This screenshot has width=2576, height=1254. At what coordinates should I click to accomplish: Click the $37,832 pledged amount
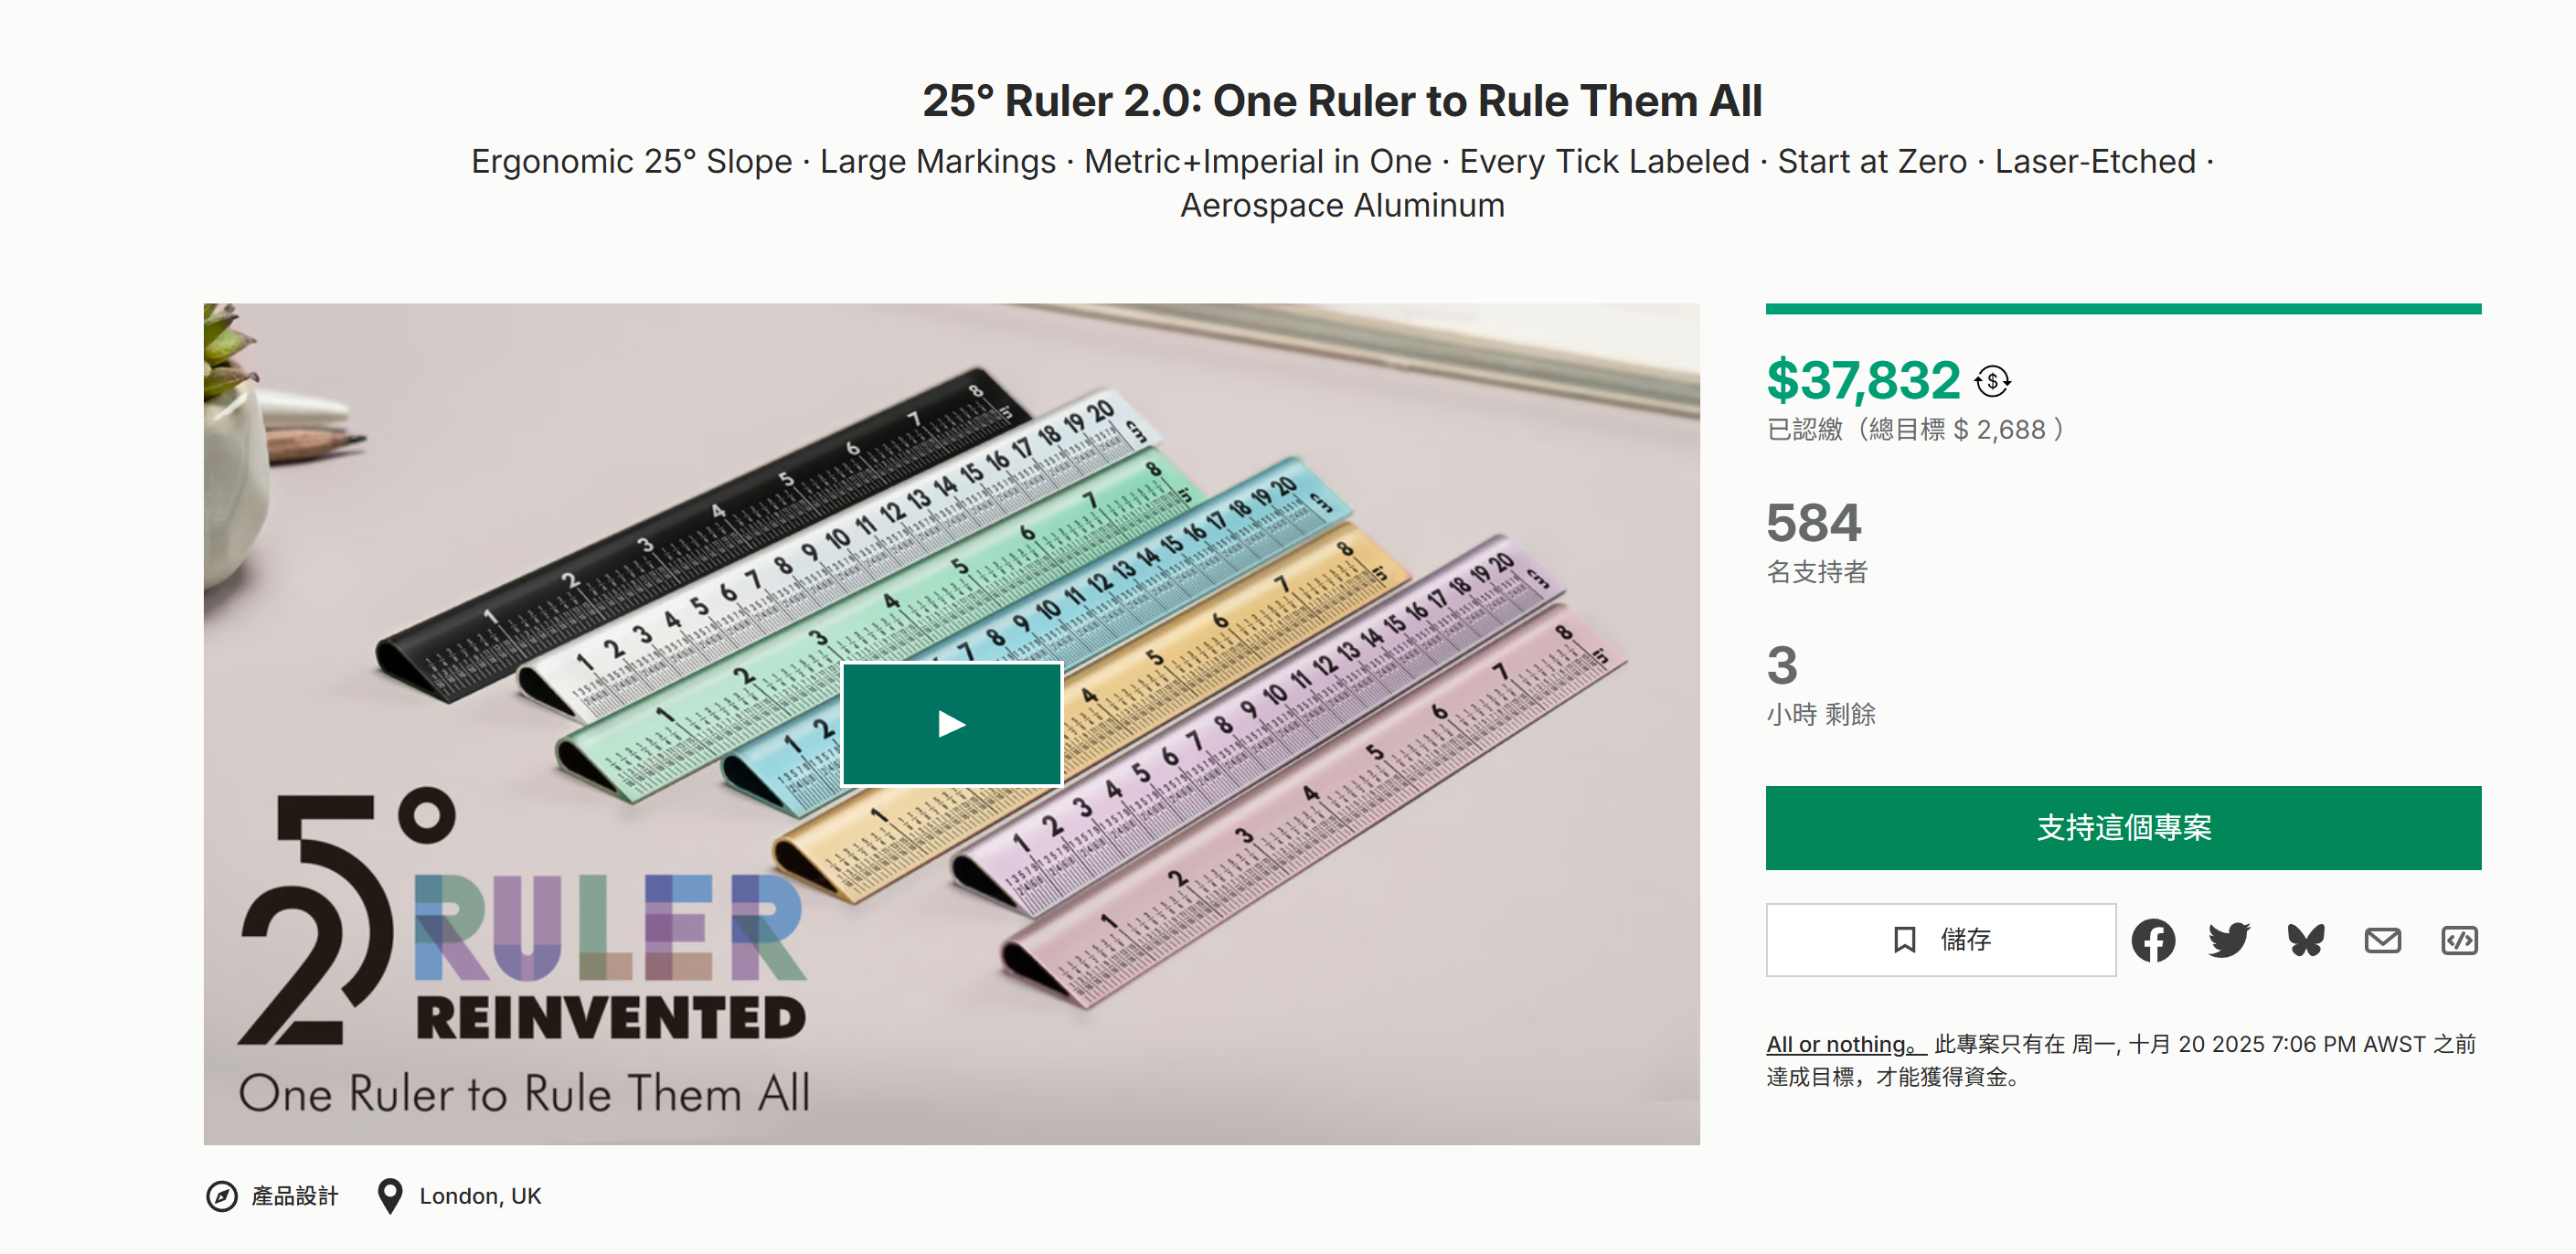[x=1862, y=381]
